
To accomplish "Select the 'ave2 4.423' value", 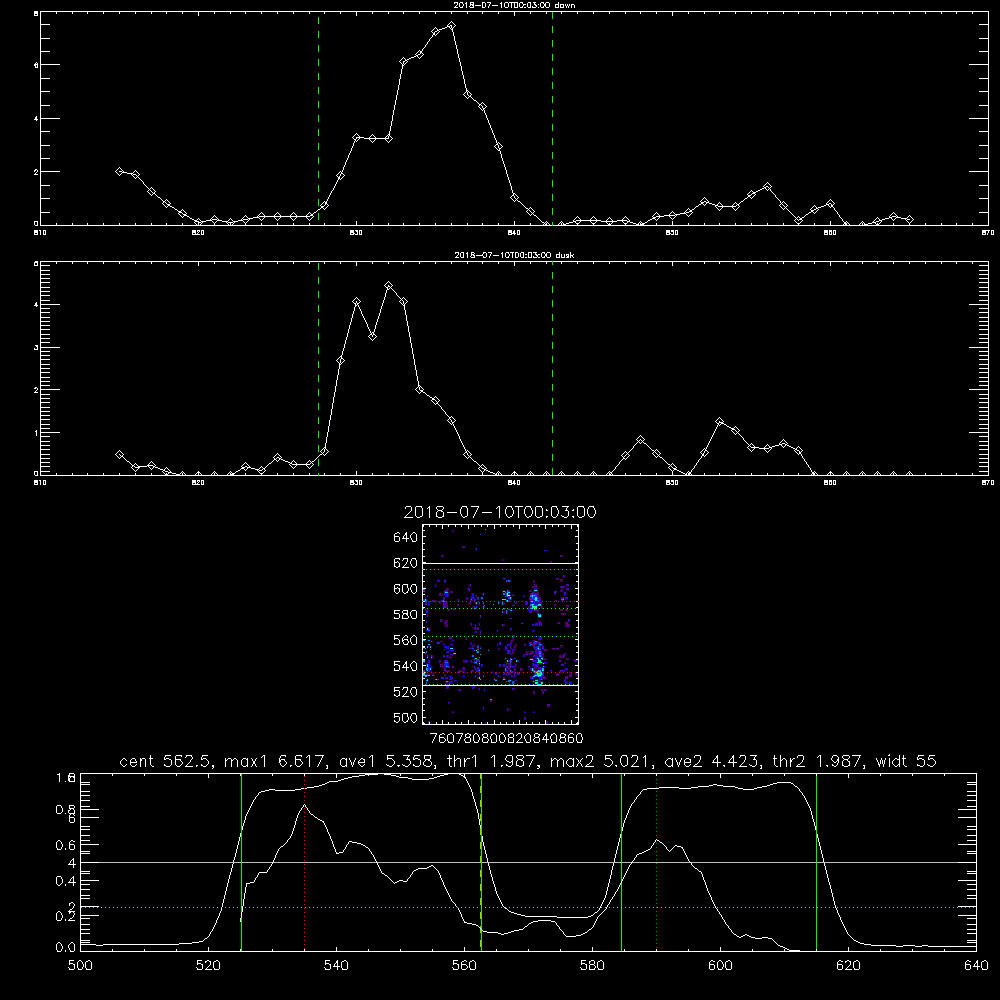I will 712,761.
